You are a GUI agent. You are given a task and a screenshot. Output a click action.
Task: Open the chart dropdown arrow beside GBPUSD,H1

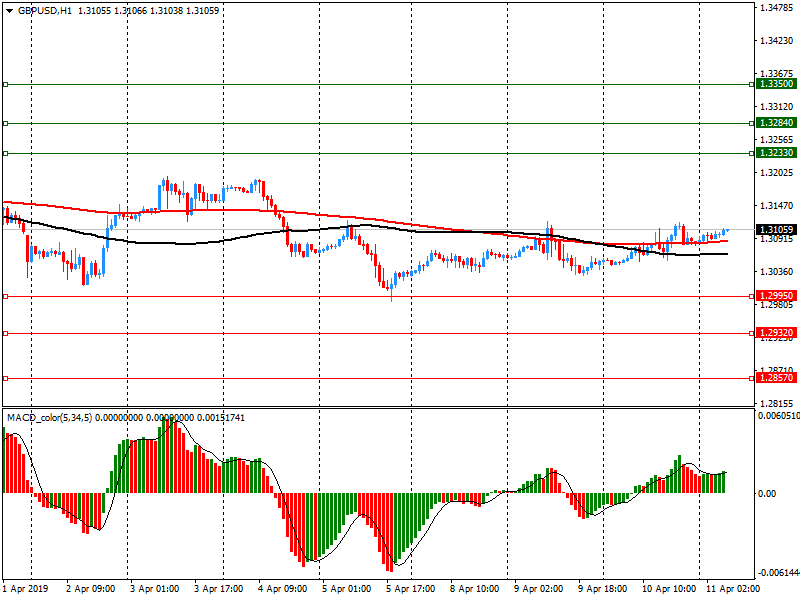(9, 10)
